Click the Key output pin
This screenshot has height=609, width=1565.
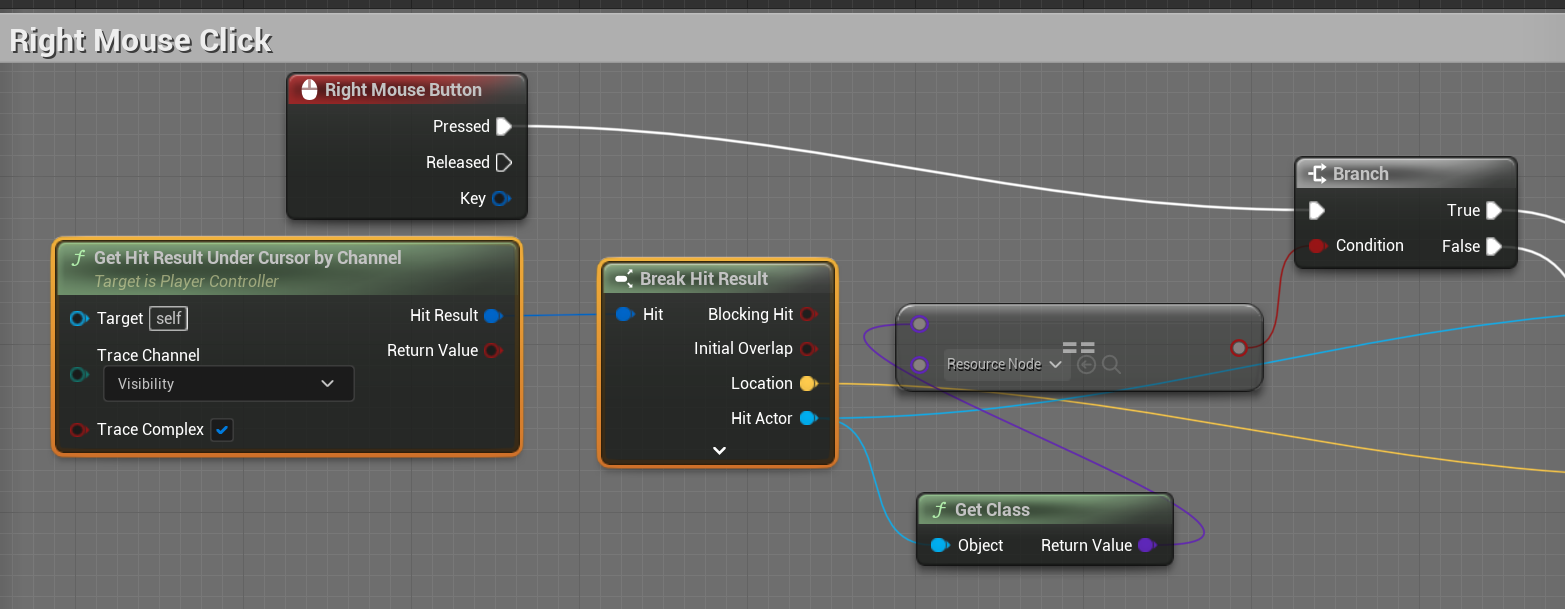(x=501, y=198)
